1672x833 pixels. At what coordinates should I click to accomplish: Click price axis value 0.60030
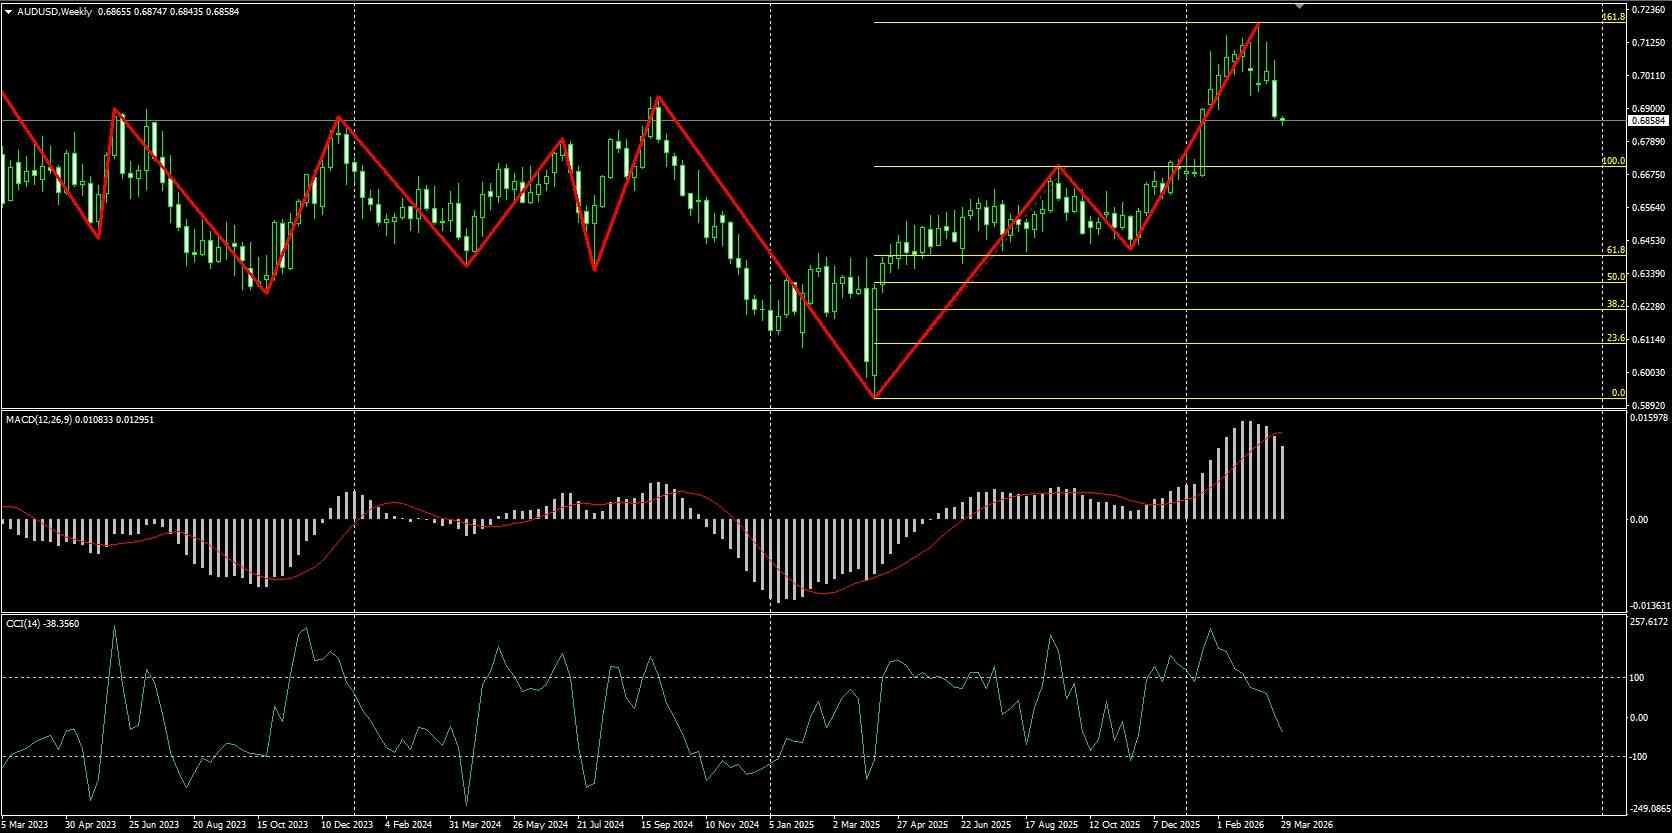point(1647,373)
